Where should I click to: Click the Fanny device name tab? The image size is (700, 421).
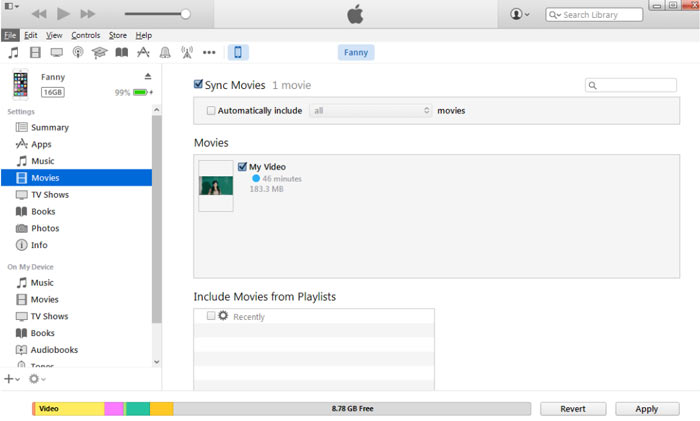[356, 53]
